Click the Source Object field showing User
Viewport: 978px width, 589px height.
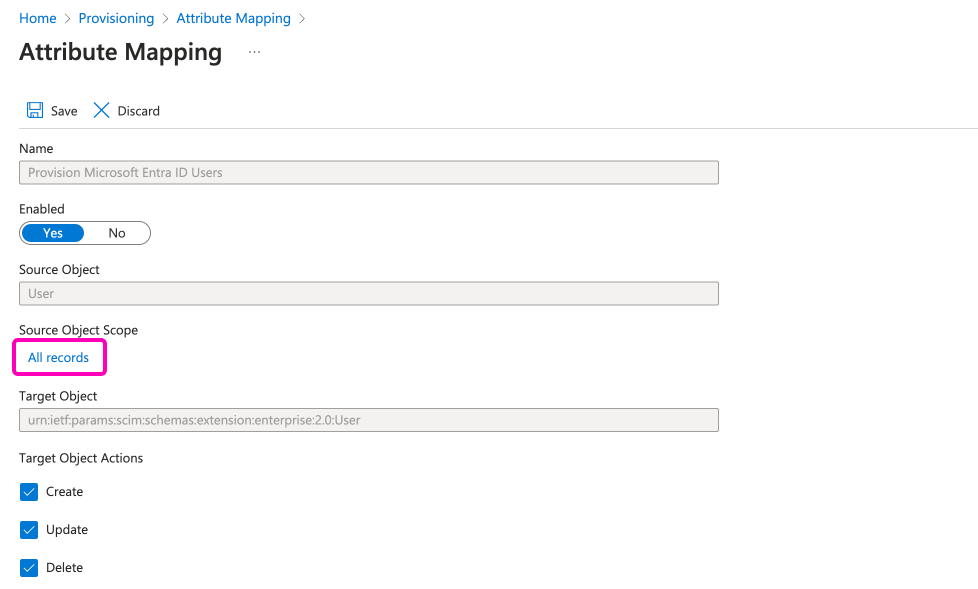(368, 293)
